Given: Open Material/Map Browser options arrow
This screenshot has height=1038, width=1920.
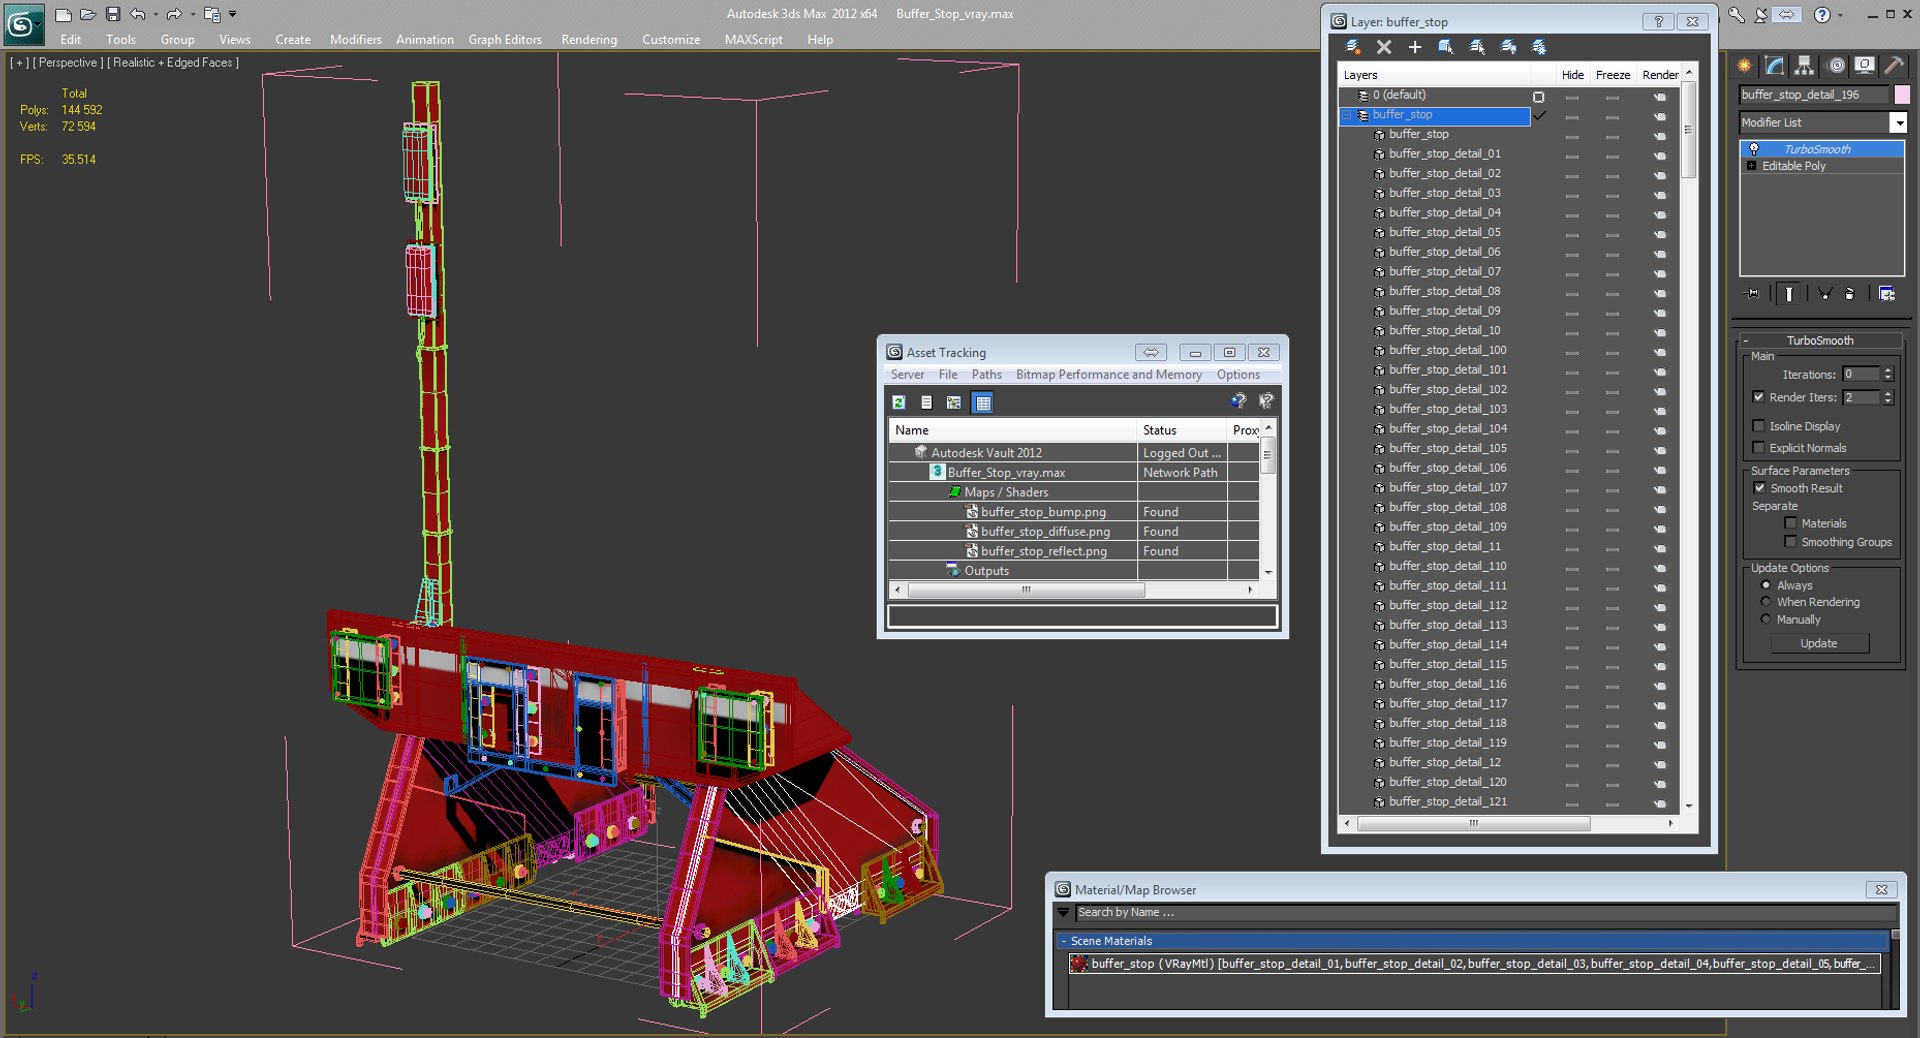Looking at the screenshot, I should point(1063,912).
